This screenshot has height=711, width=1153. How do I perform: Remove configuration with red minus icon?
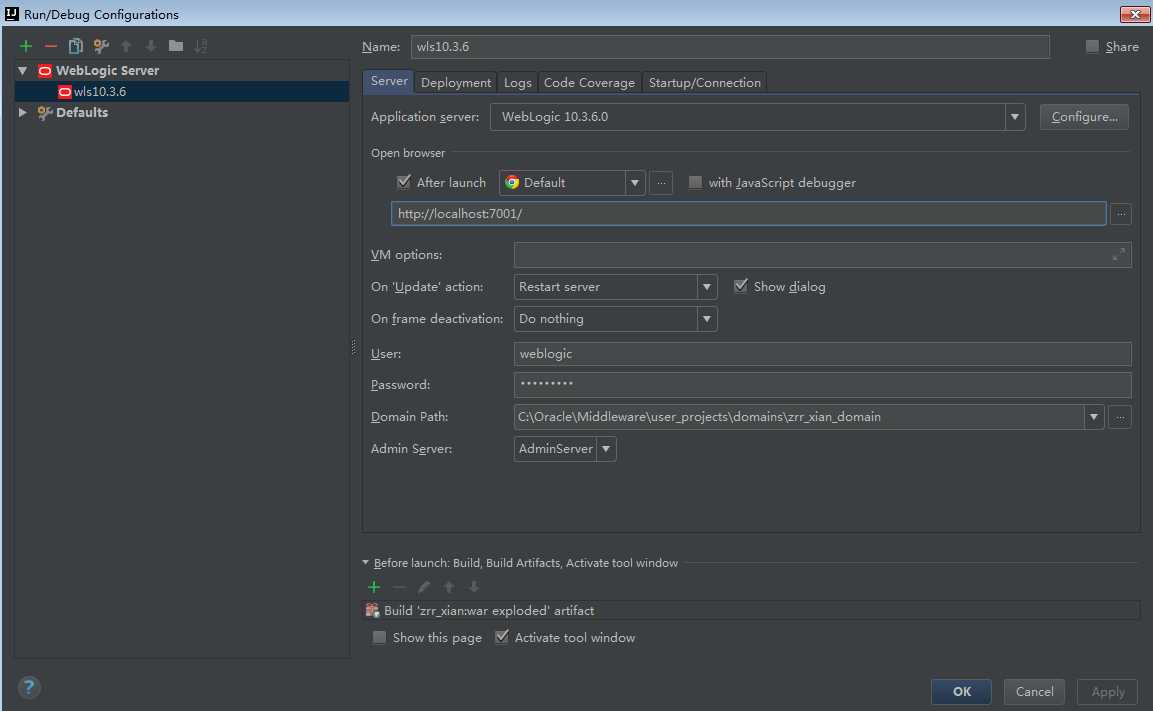click(51, 46)
